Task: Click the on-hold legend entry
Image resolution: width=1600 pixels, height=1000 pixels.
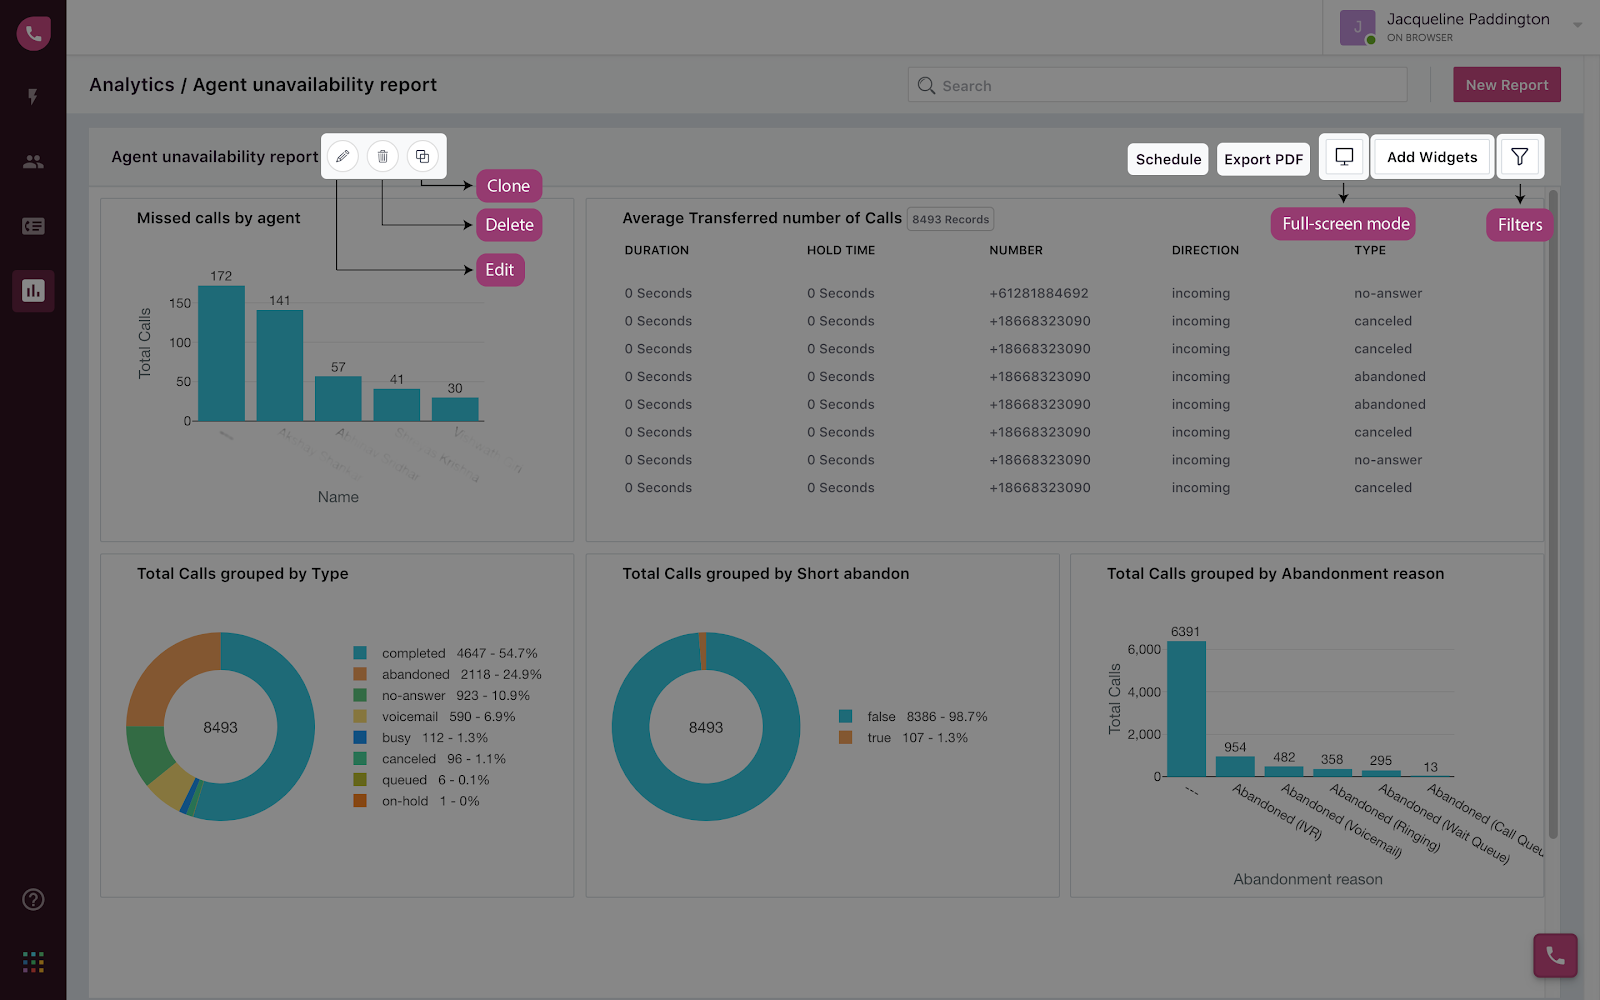Action: click(416, 801)
